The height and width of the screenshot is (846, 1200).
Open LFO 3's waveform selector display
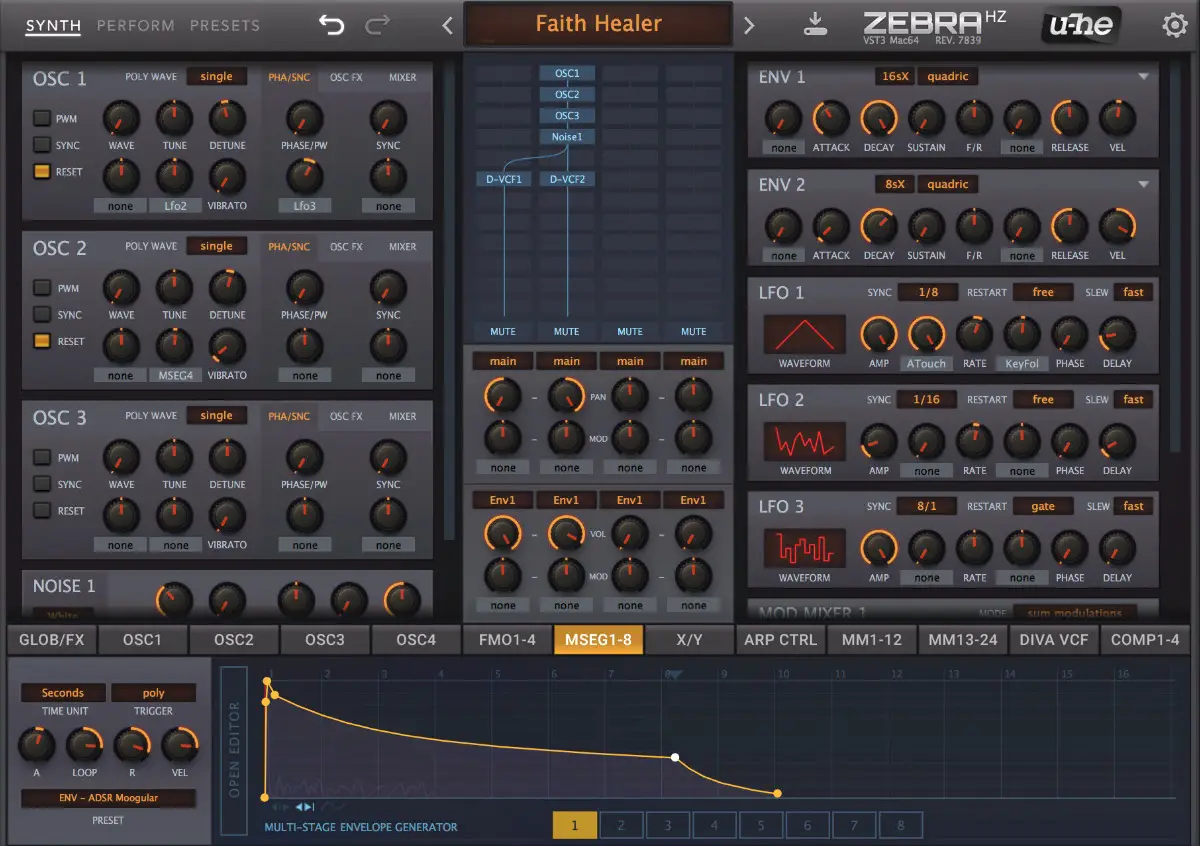[804, 548]
